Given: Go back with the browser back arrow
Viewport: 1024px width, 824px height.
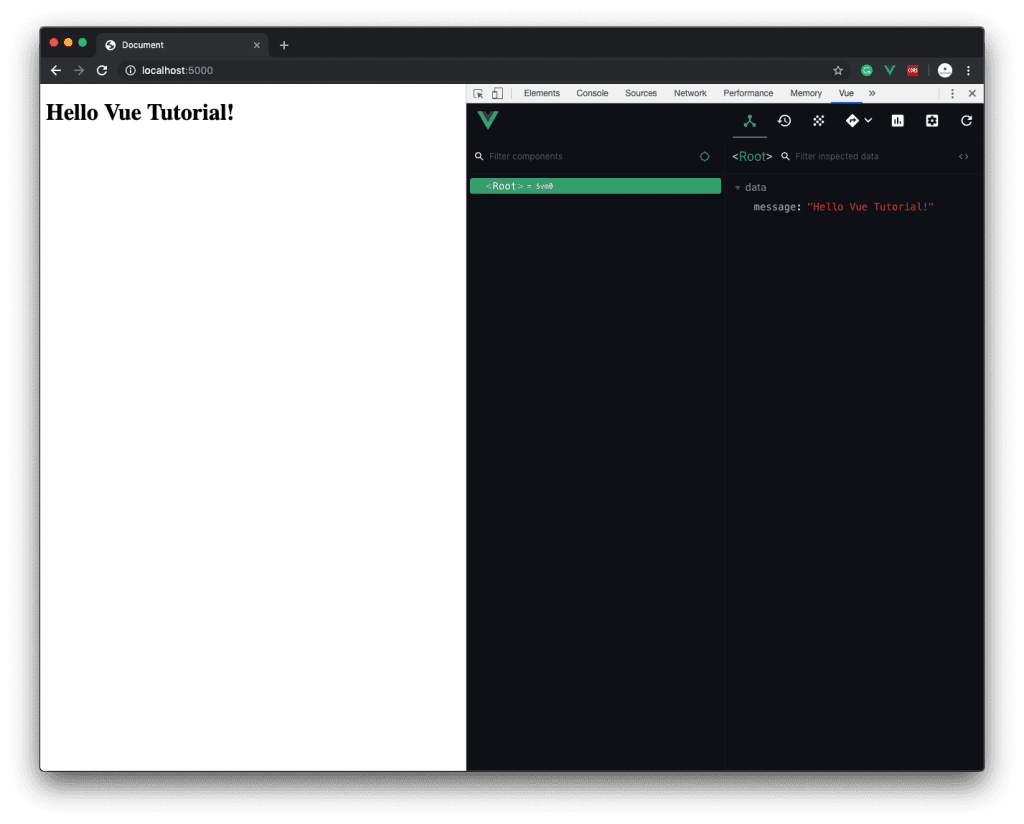Looking at the screenshot, I should coord(56,71).
